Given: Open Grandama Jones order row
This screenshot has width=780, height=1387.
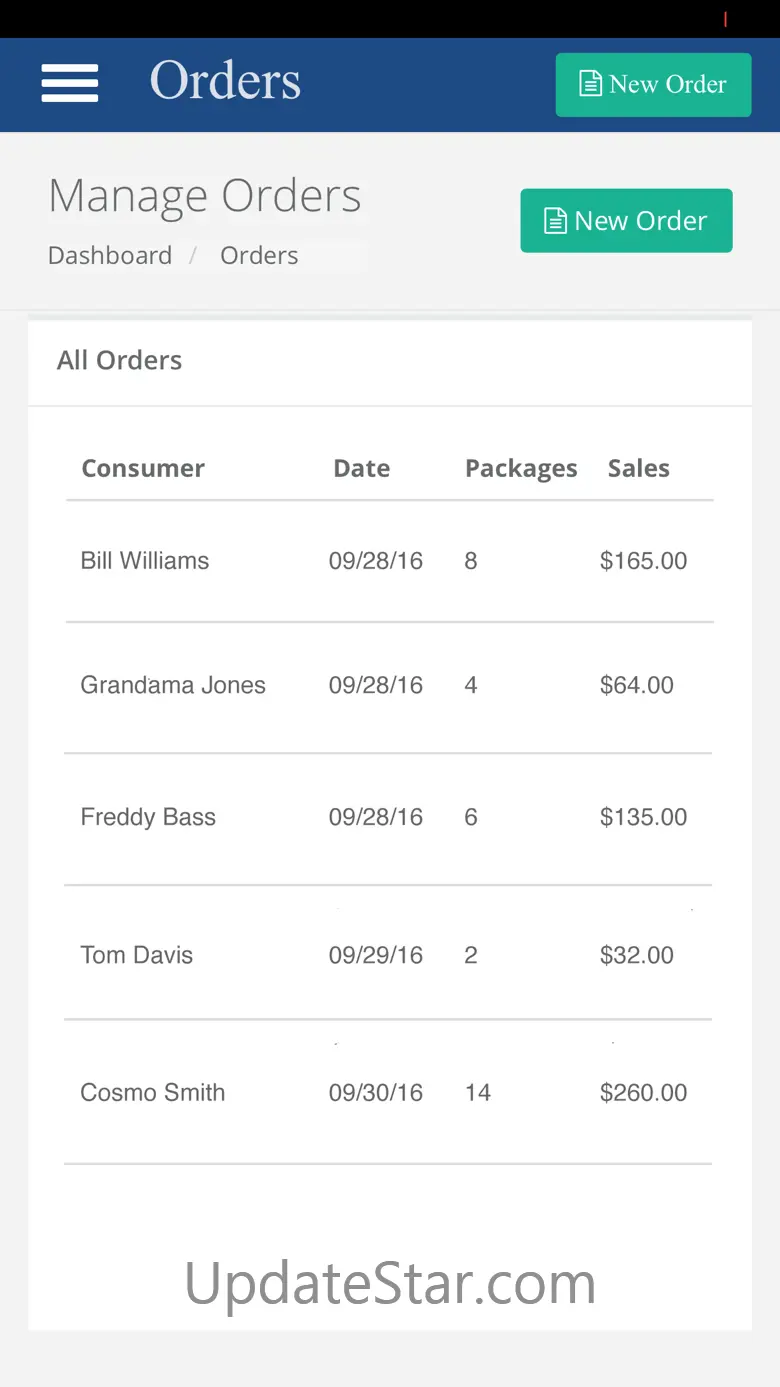Looking at the screenshot, I should pos(390,686).
